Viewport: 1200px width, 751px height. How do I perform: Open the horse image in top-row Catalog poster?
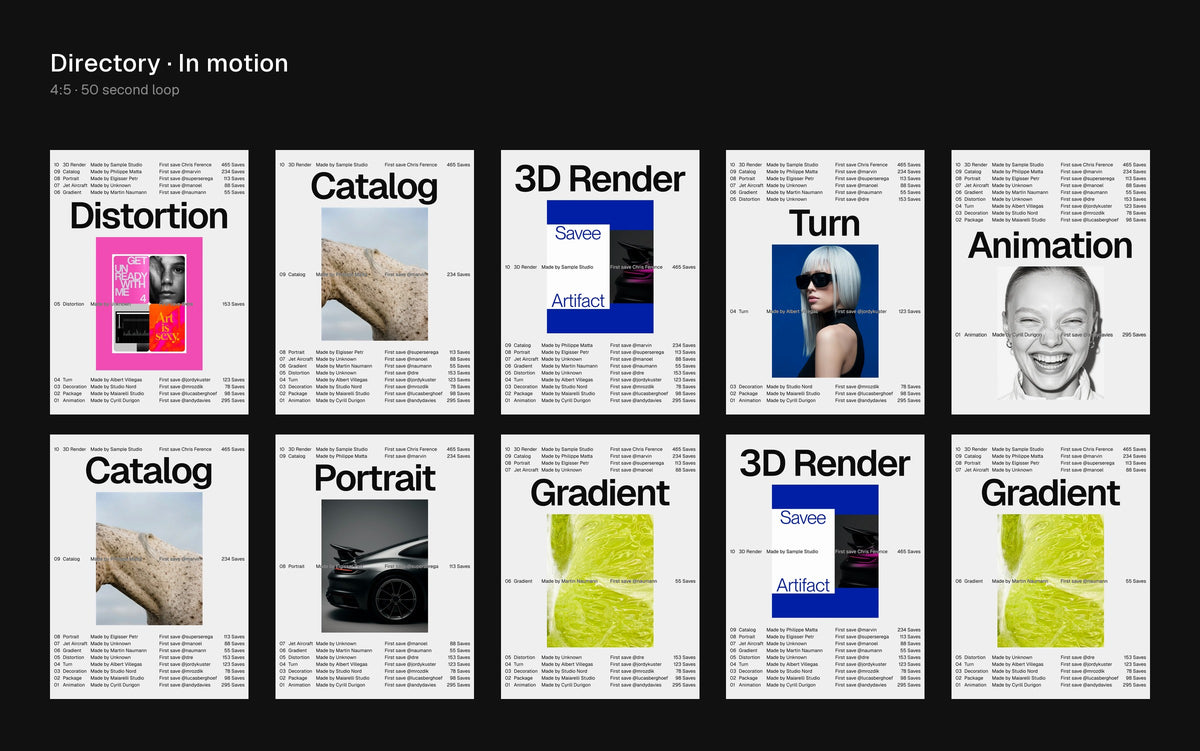coord(375,273)
